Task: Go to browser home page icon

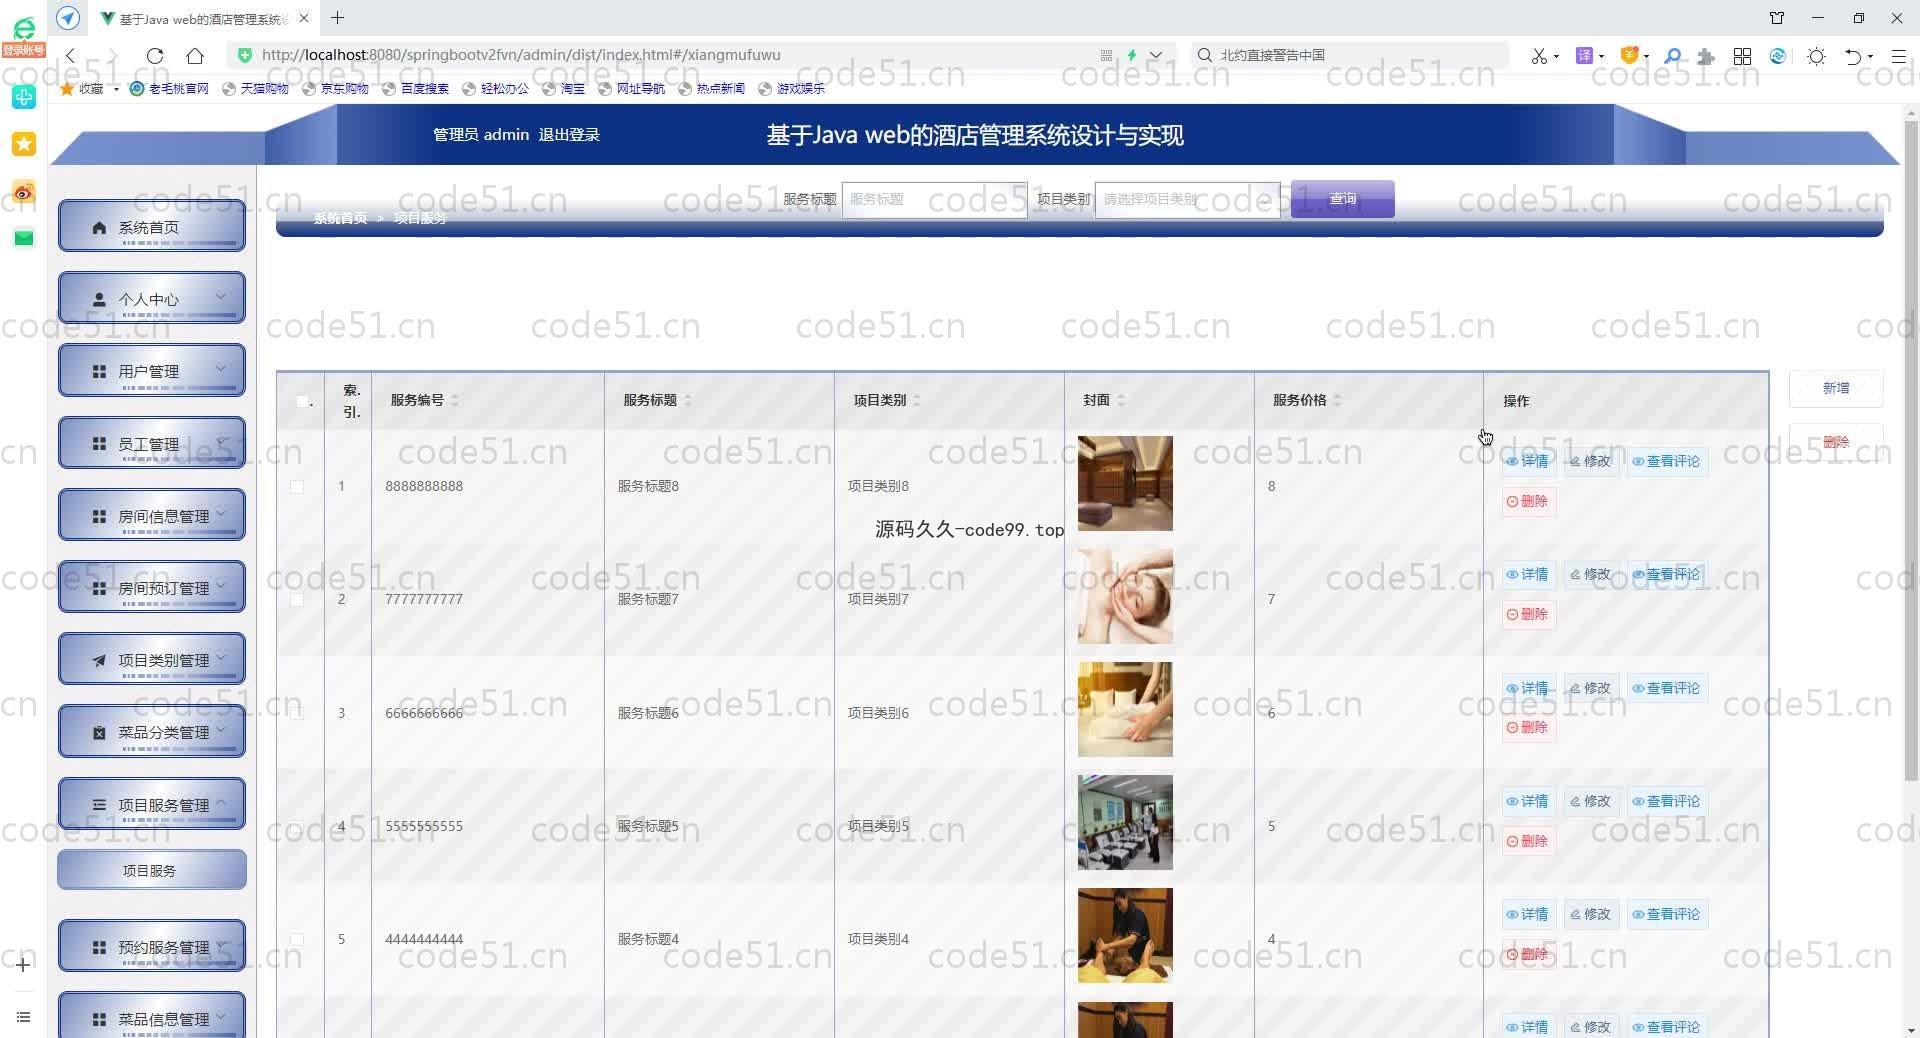Action: click(x=195, y=56)
